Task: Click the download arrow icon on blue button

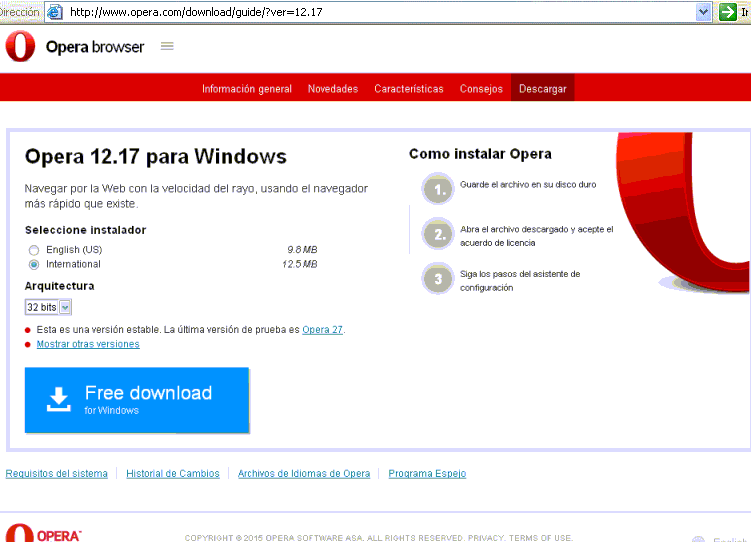Action: [x=58, y=400]
